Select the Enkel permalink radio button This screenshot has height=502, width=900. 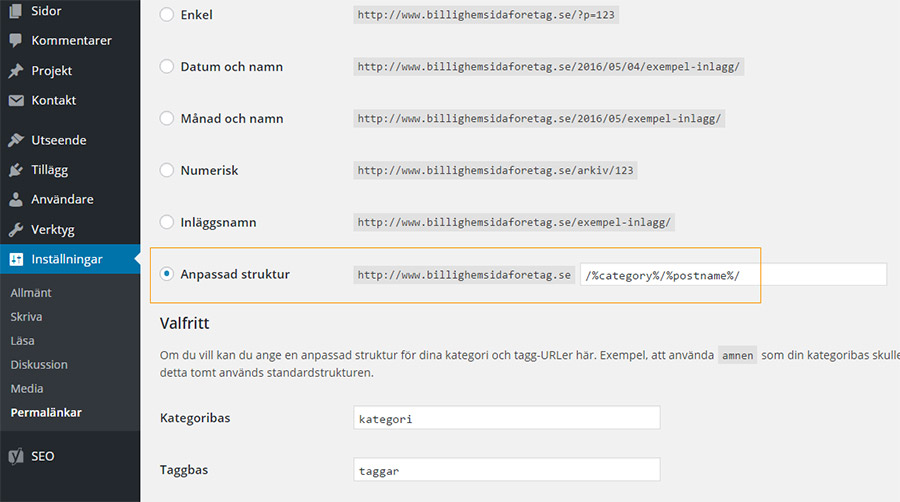click(x=166, y=14)
